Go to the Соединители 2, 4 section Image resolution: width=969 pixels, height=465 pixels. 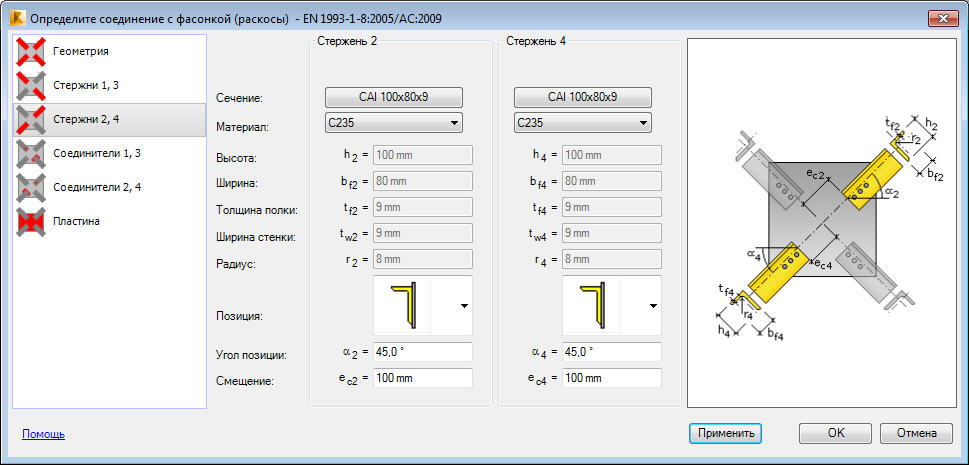tap(109, 187)
